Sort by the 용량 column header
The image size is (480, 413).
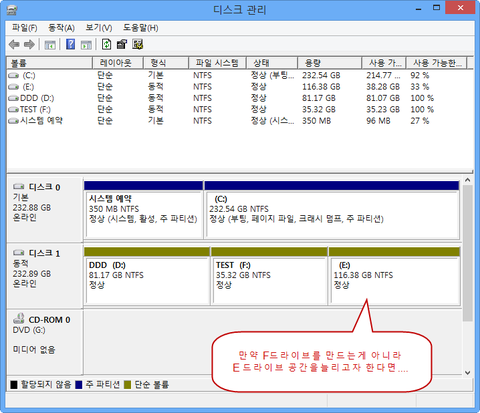(329, 63)
